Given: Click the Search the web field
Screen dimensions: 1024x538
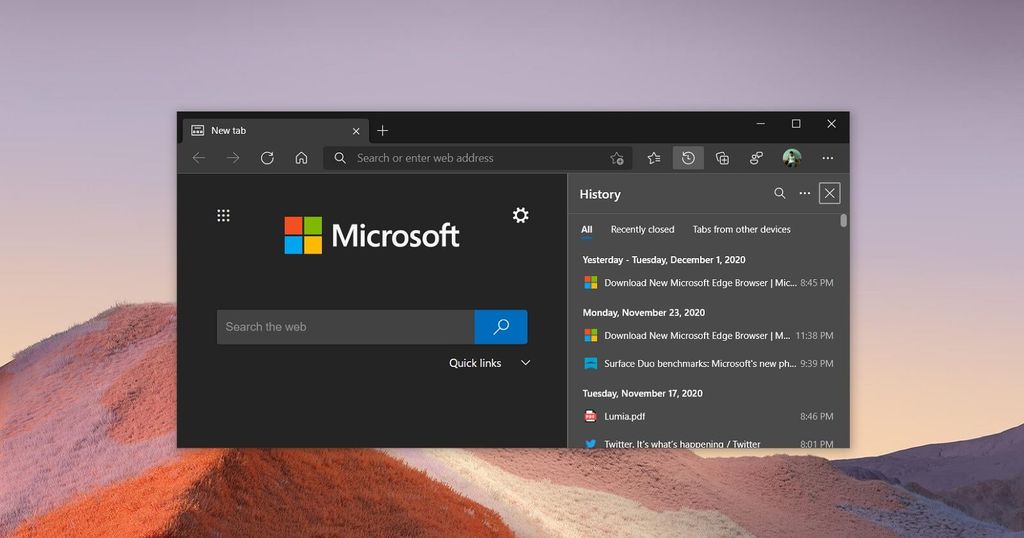Looking at the screenshot, I should (345, 327).
